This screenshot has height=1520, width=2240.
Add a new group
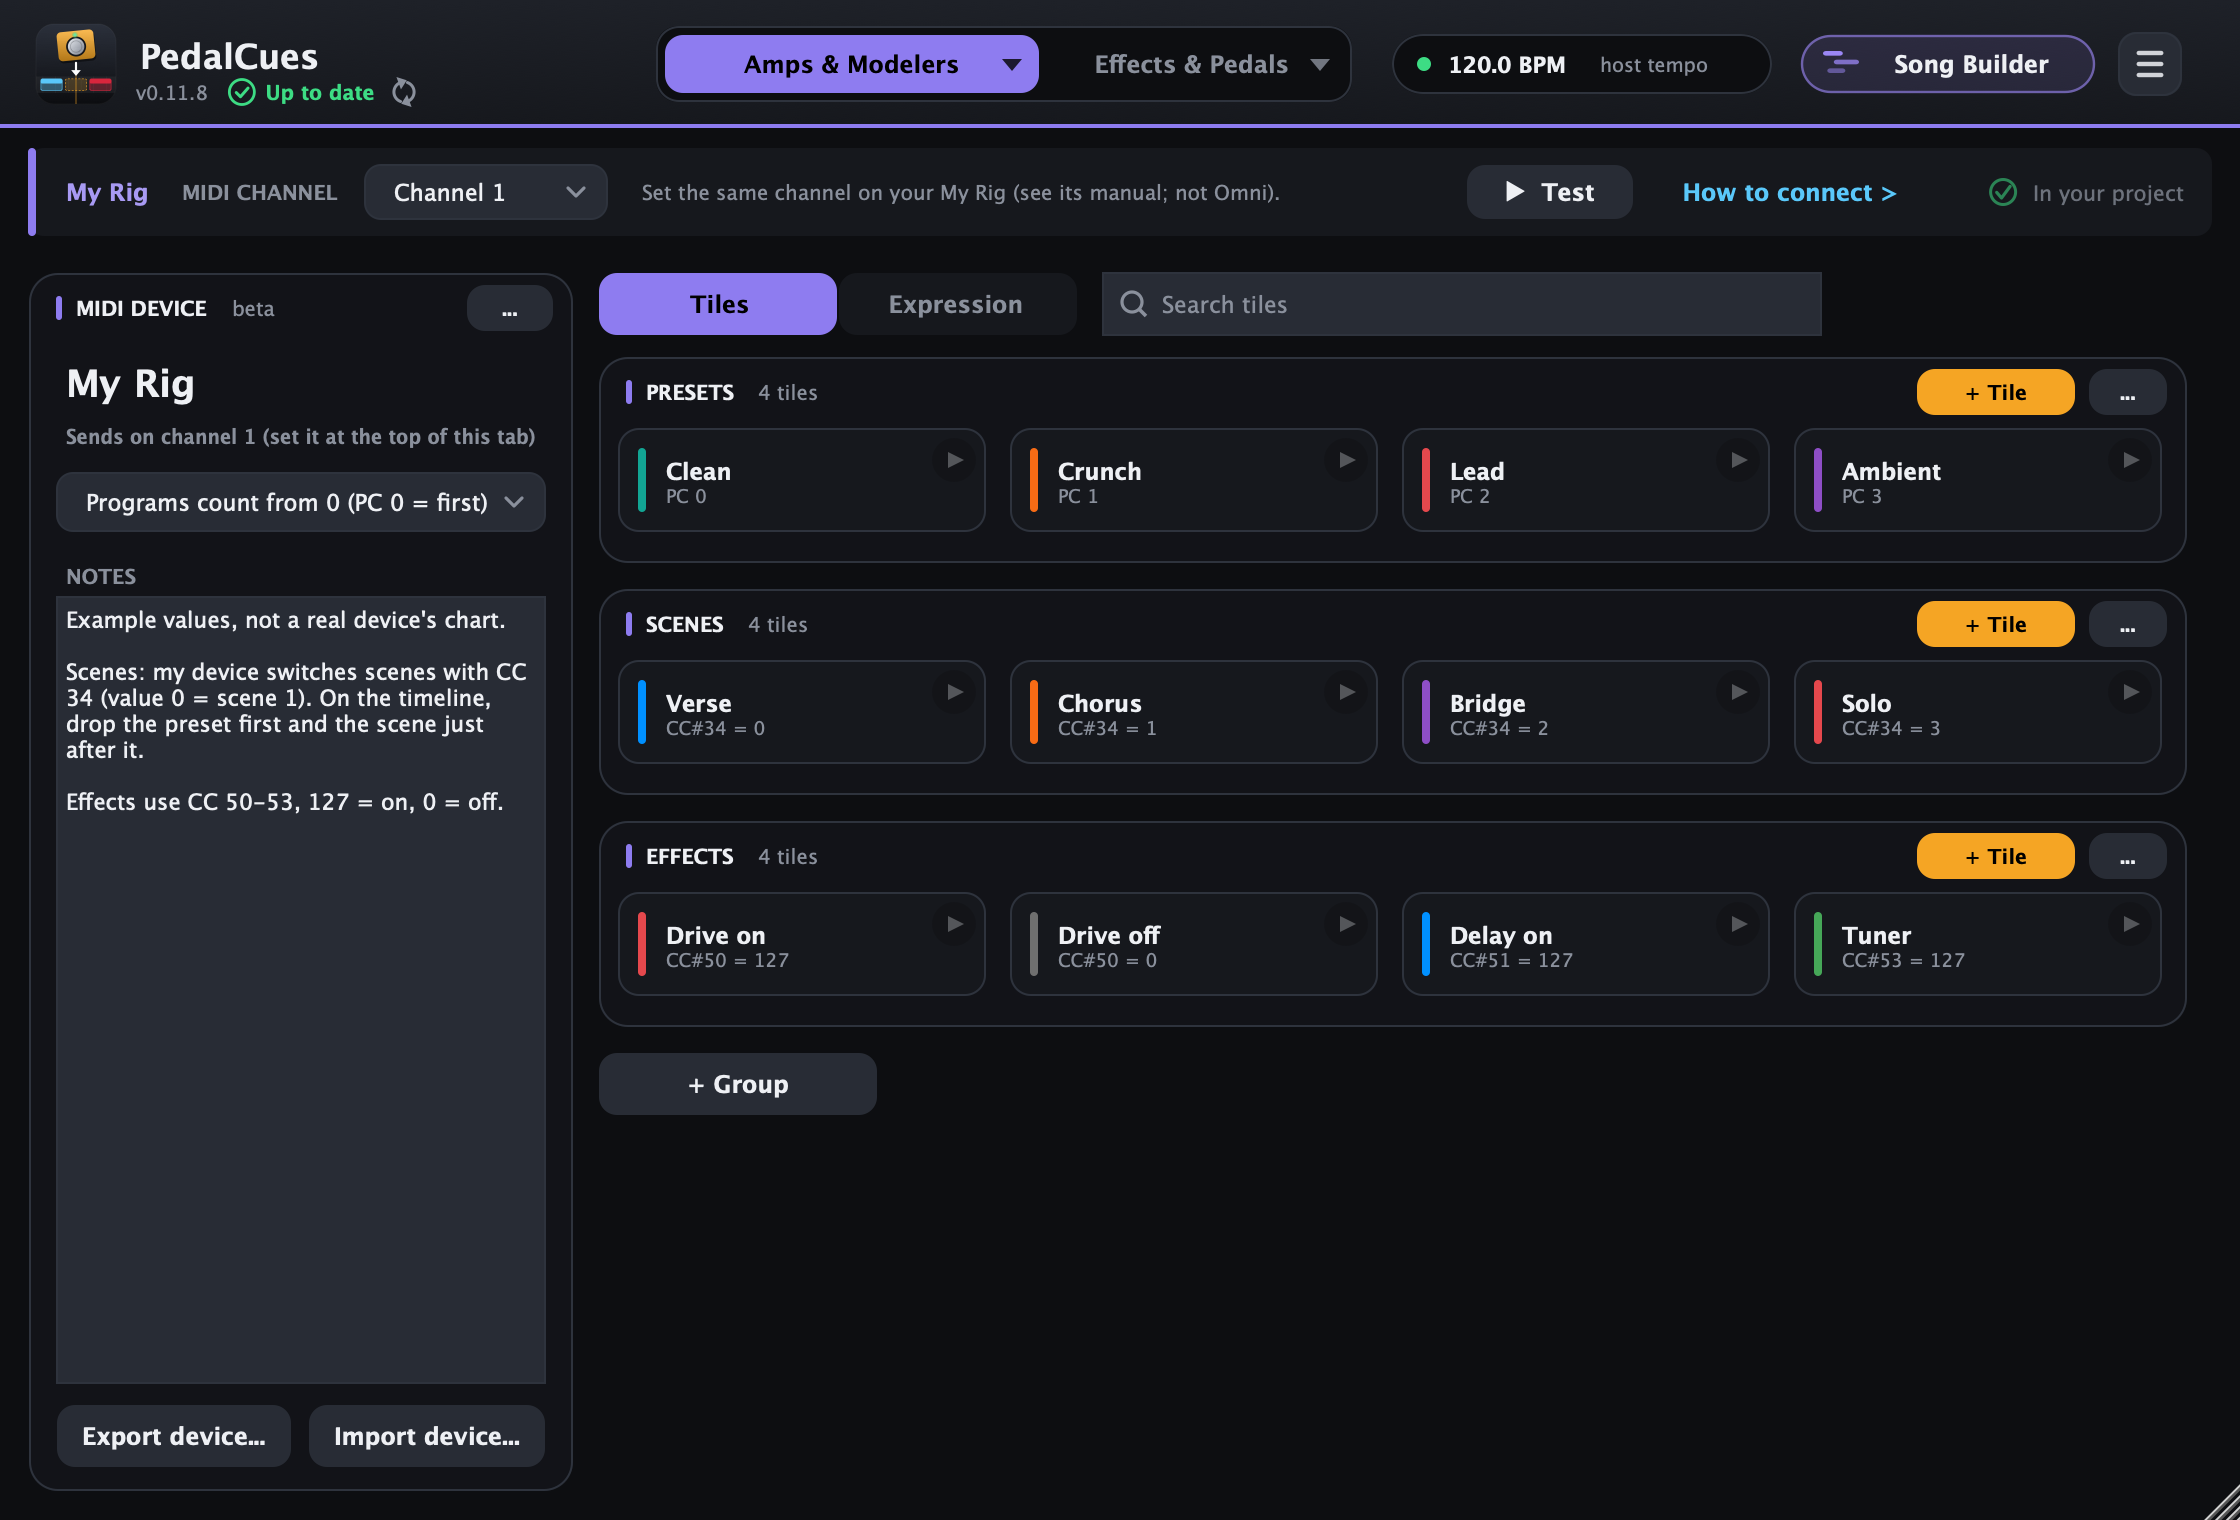click(738, 1084)
